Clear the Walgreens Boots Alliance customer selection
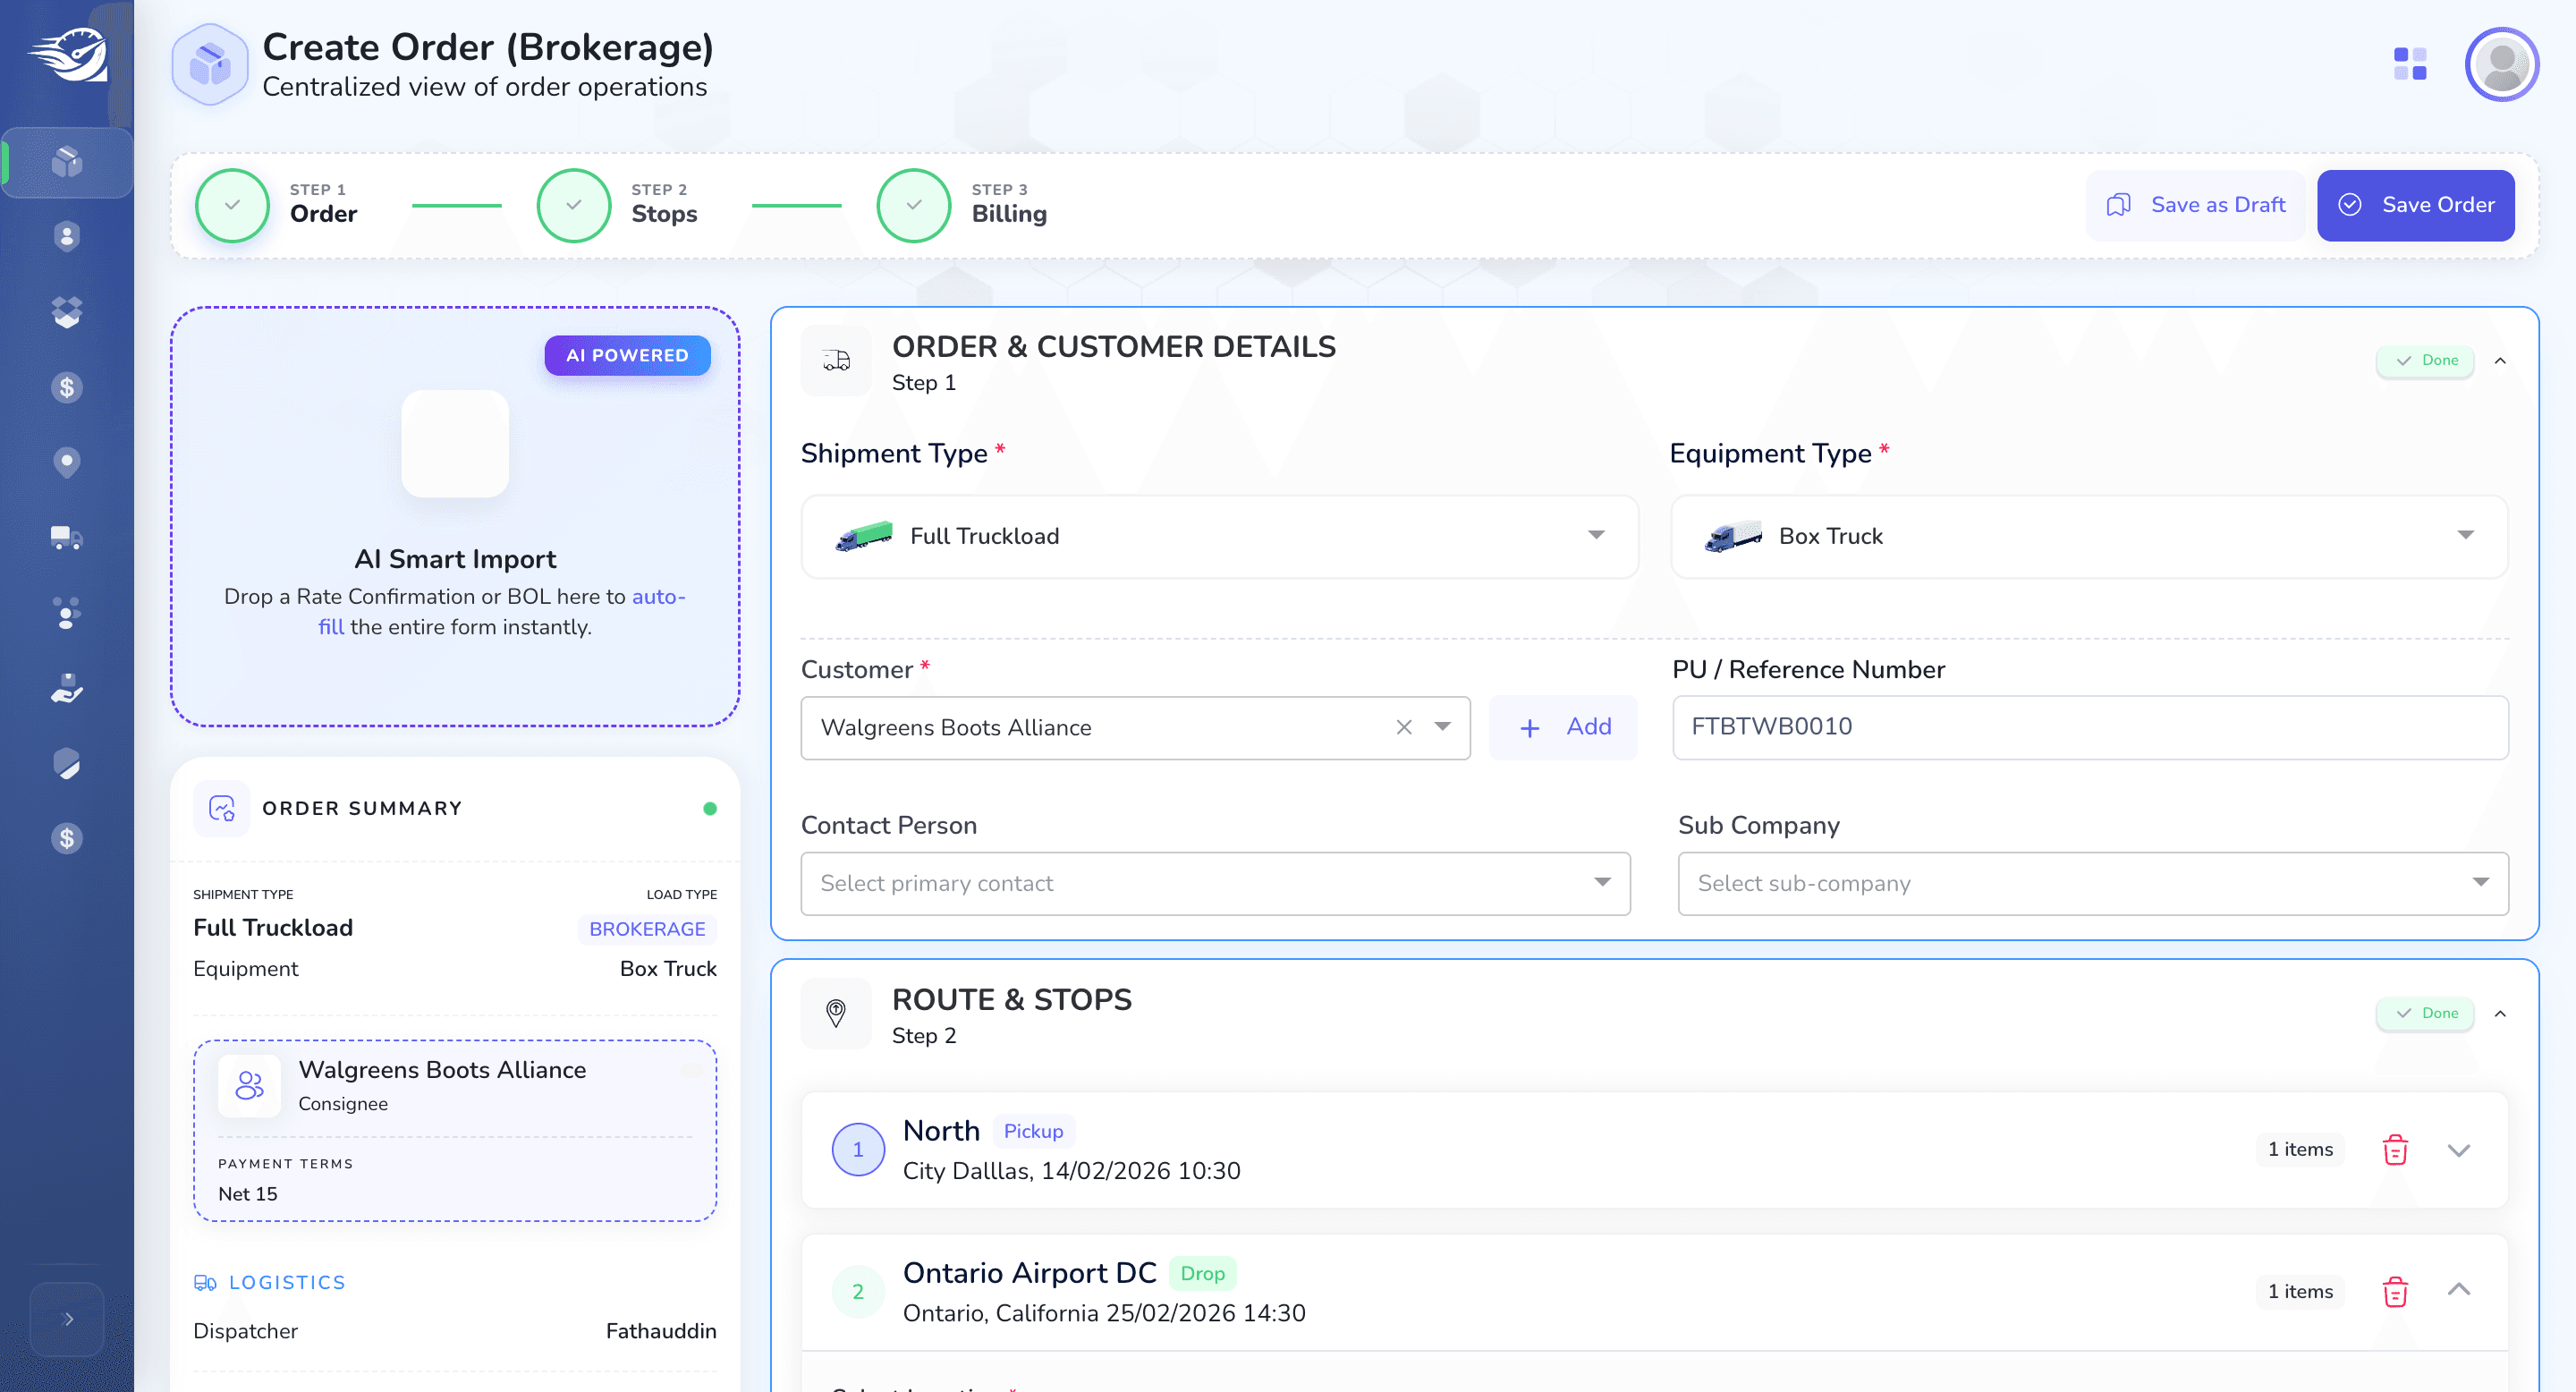Image resolution: width=2576 pixels, height=1392 pixels. pyautogui.click(x=1404, y=727)
